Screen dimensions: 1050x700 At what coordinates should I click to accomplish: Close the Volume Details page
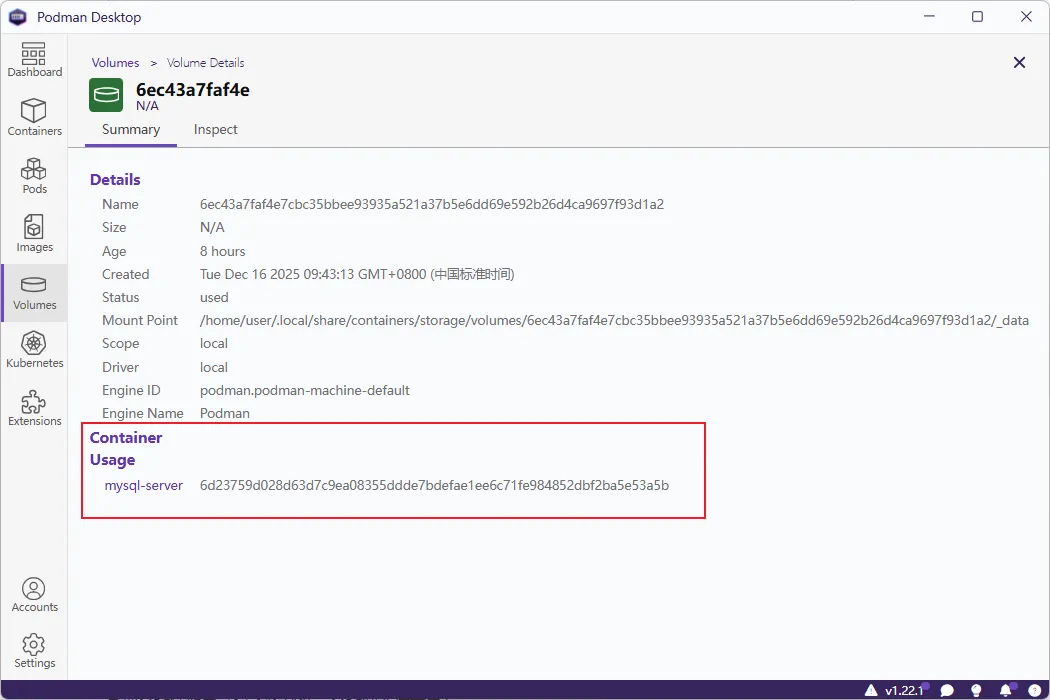1019,62
